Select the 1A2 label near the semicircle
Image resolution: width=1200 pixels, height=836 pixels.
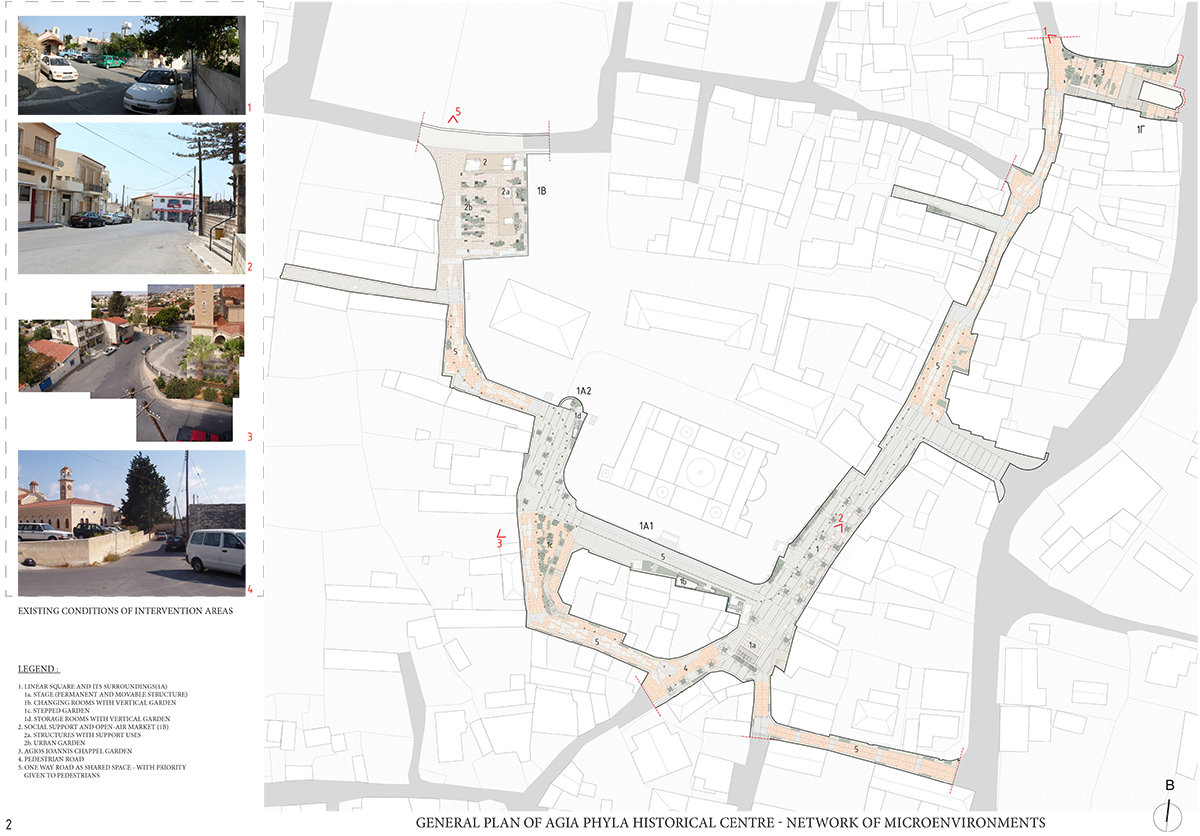click(x=585, y=391)
